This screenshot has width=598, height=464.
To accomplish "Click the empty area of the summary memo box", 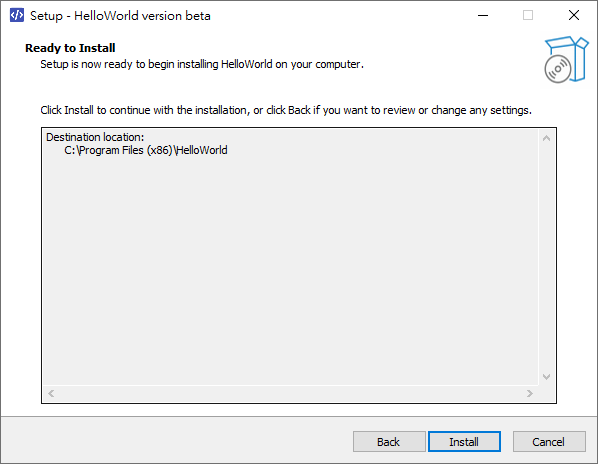I will (x=290, y=267).
